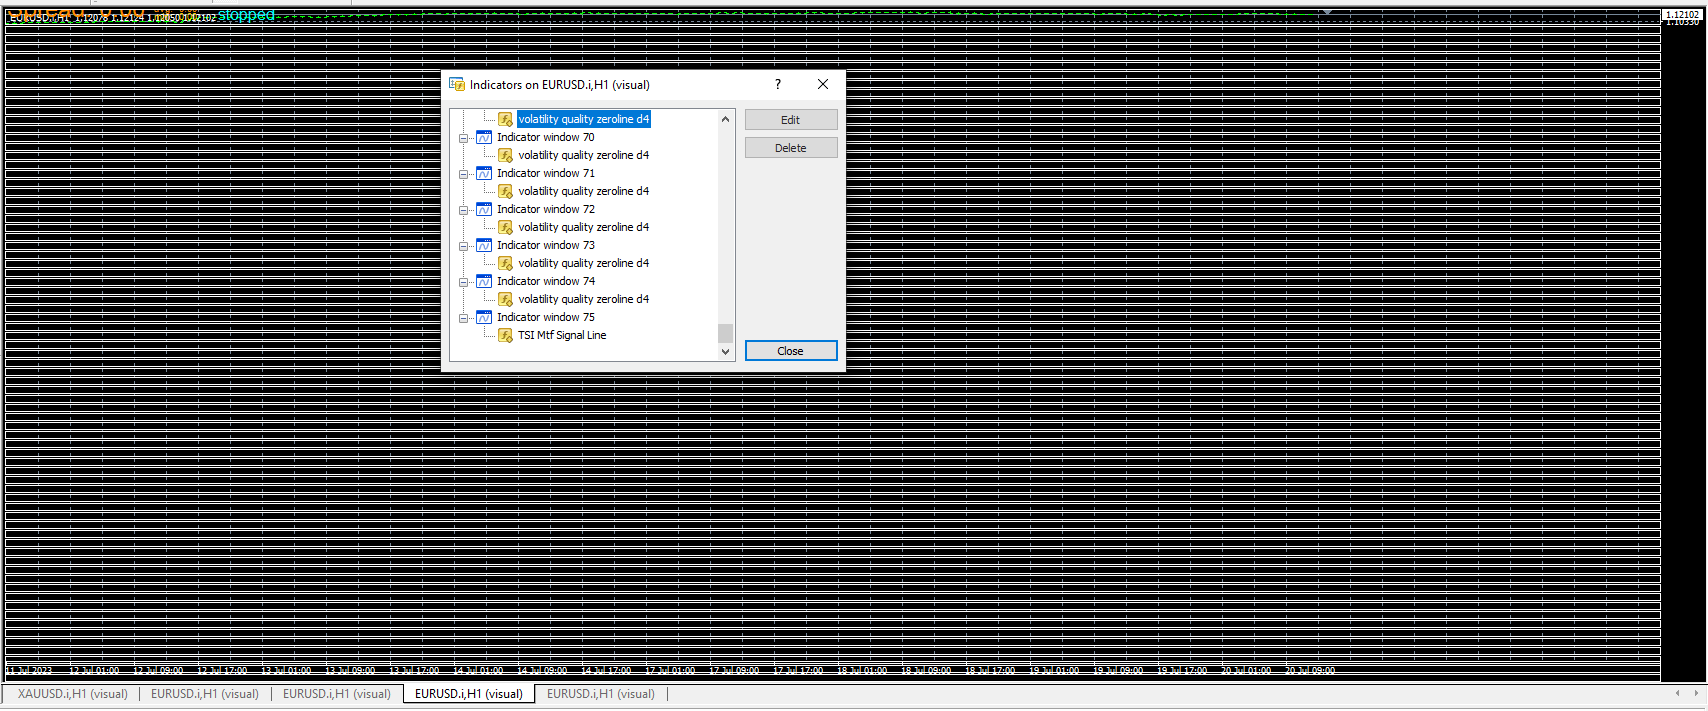Viewport: 1708px width, 711px height.
Task: Click the indicator icon under Indicator window 74
Action: click(x=506, y=300)
